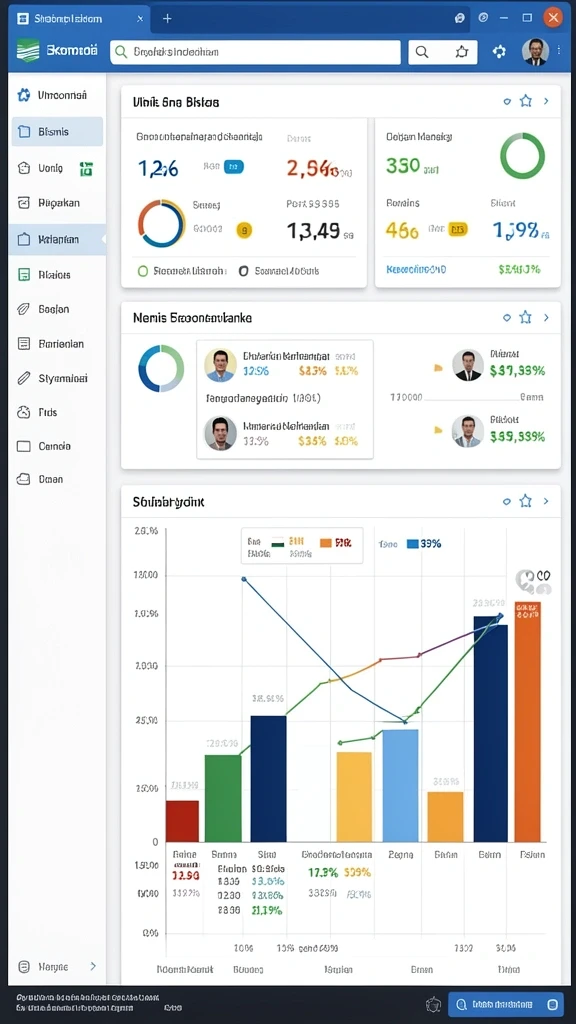Click the magnifier search button in header

pos(422,52)
